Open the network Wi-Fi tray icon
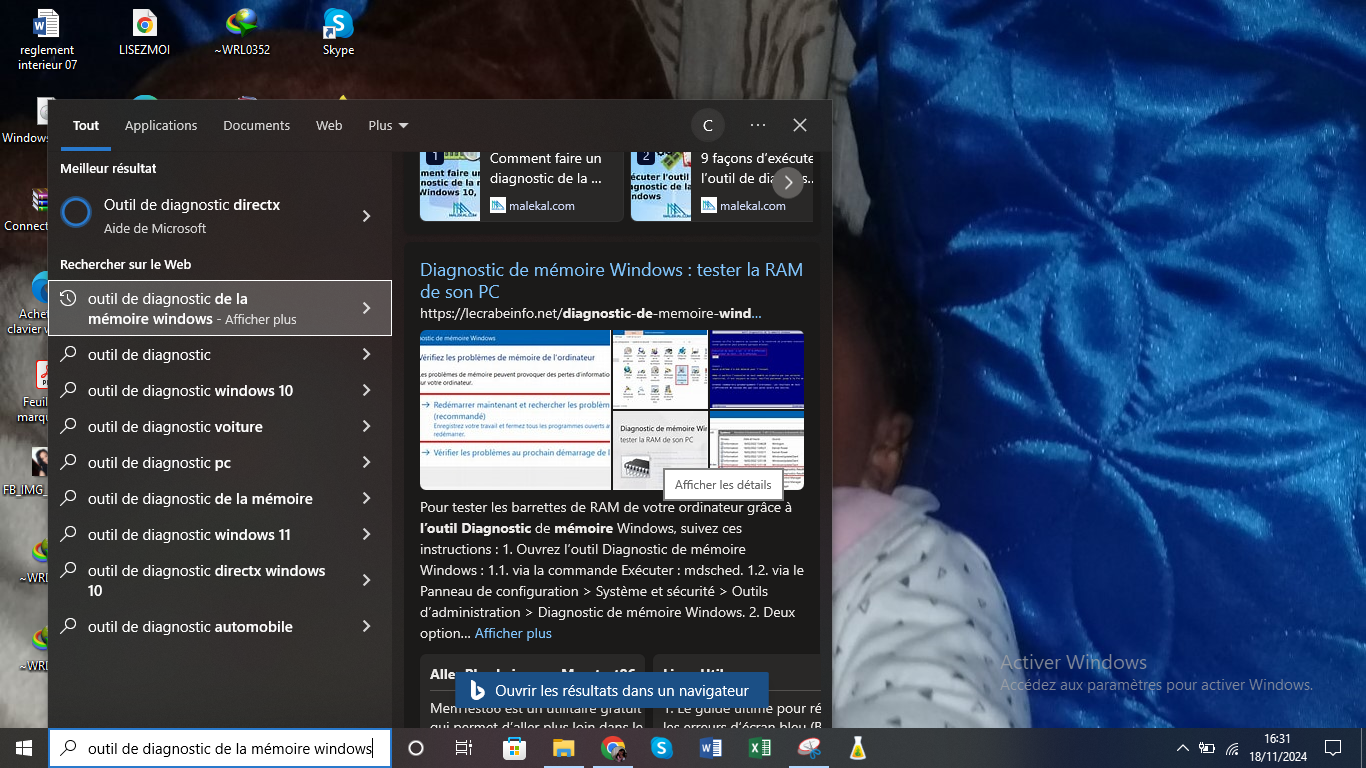This screenshot has height=768, width=1366. pyautogui.click(x=1233, y=748)
